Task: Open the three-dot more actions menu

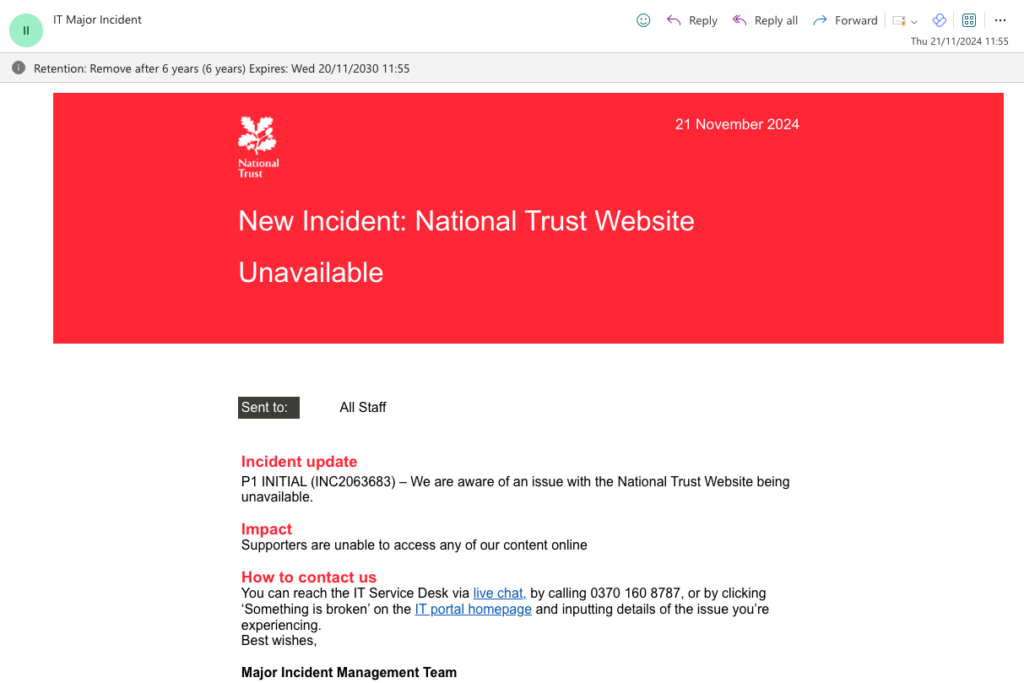Action: click(x=1000, y=20)
